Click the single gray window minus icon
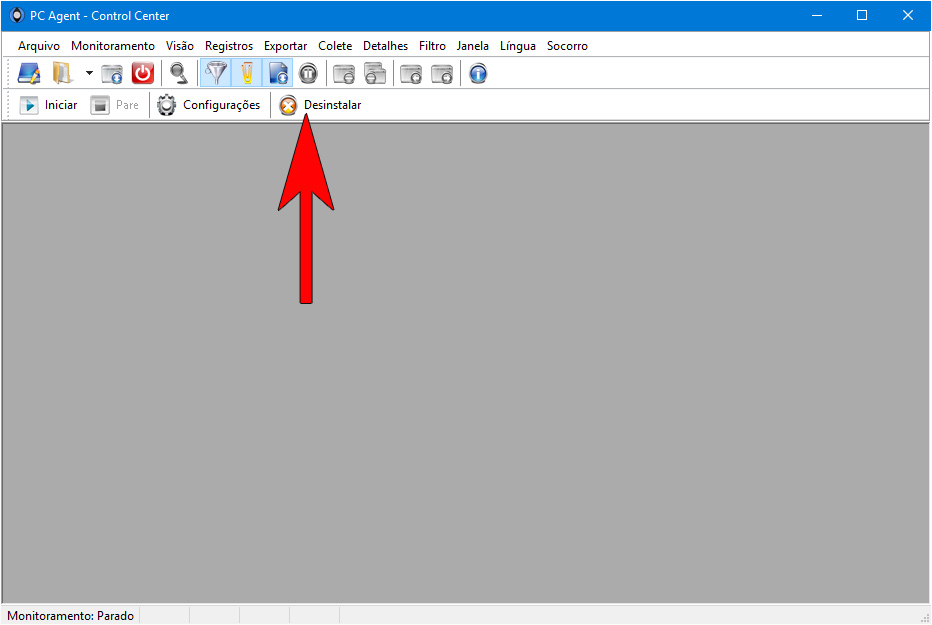 tap(344, 74)
